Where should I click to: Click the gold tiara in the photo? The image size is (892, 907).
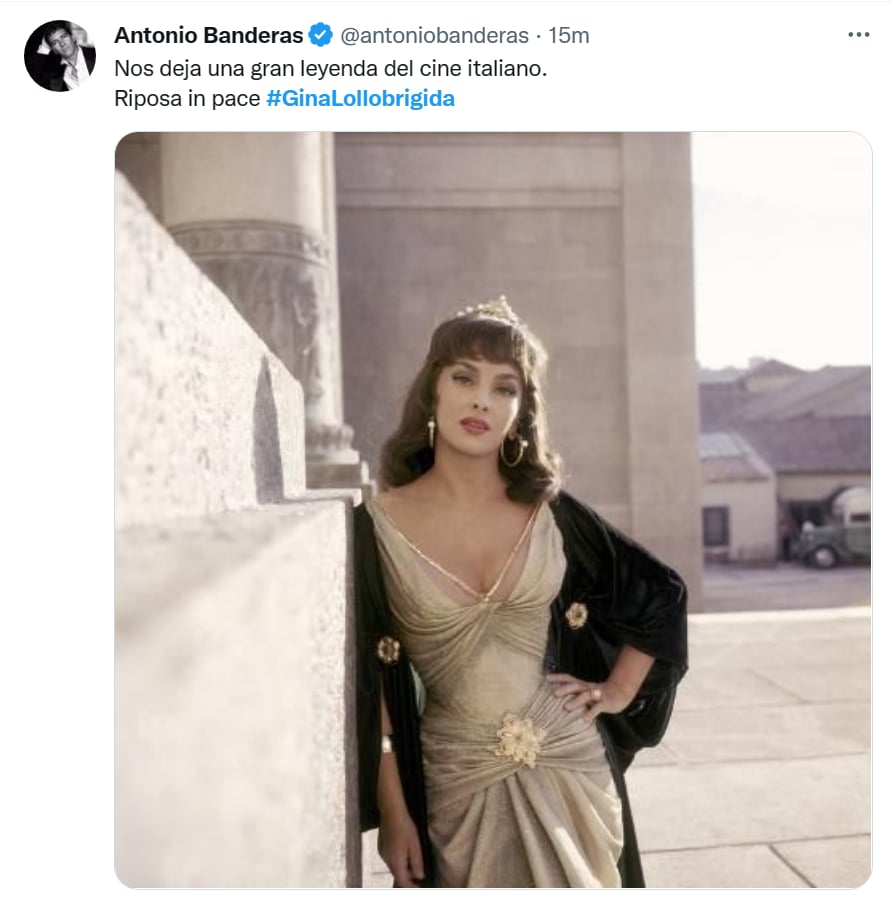pyautogui.click(x=489, y=307)
